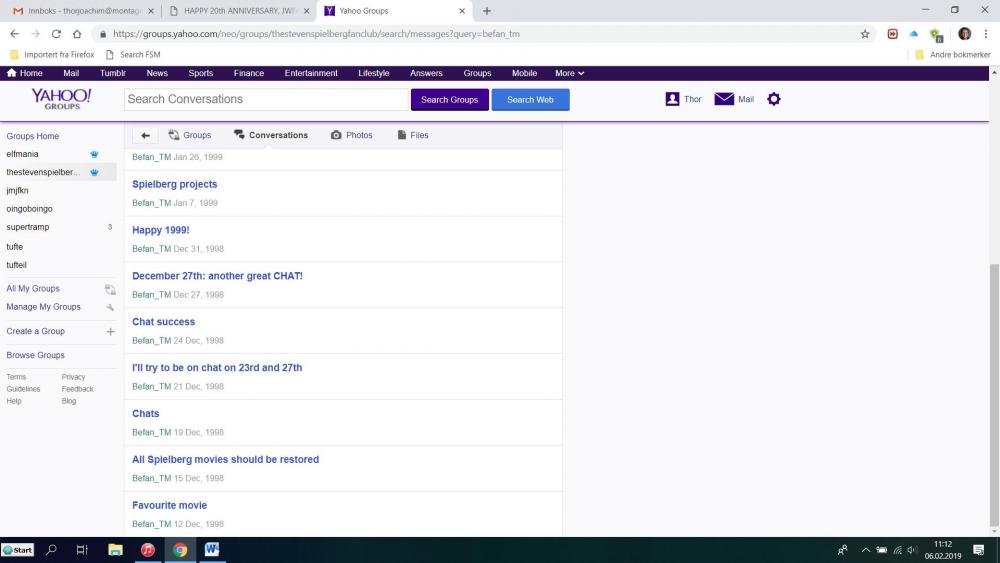This screenshot has width=1000, height=563.
Task: Open Thor profile avatar icon
Action: (x=672, y=99)
